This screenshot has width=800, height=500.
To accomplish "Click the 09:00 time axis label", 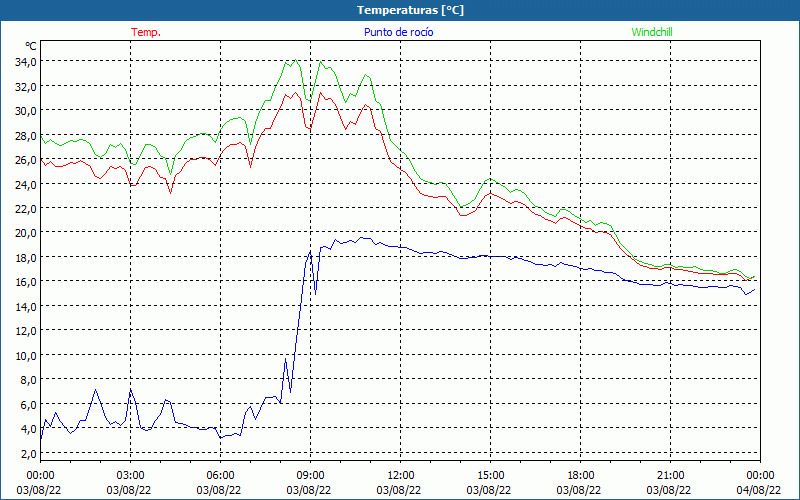I will pos(310,476).
